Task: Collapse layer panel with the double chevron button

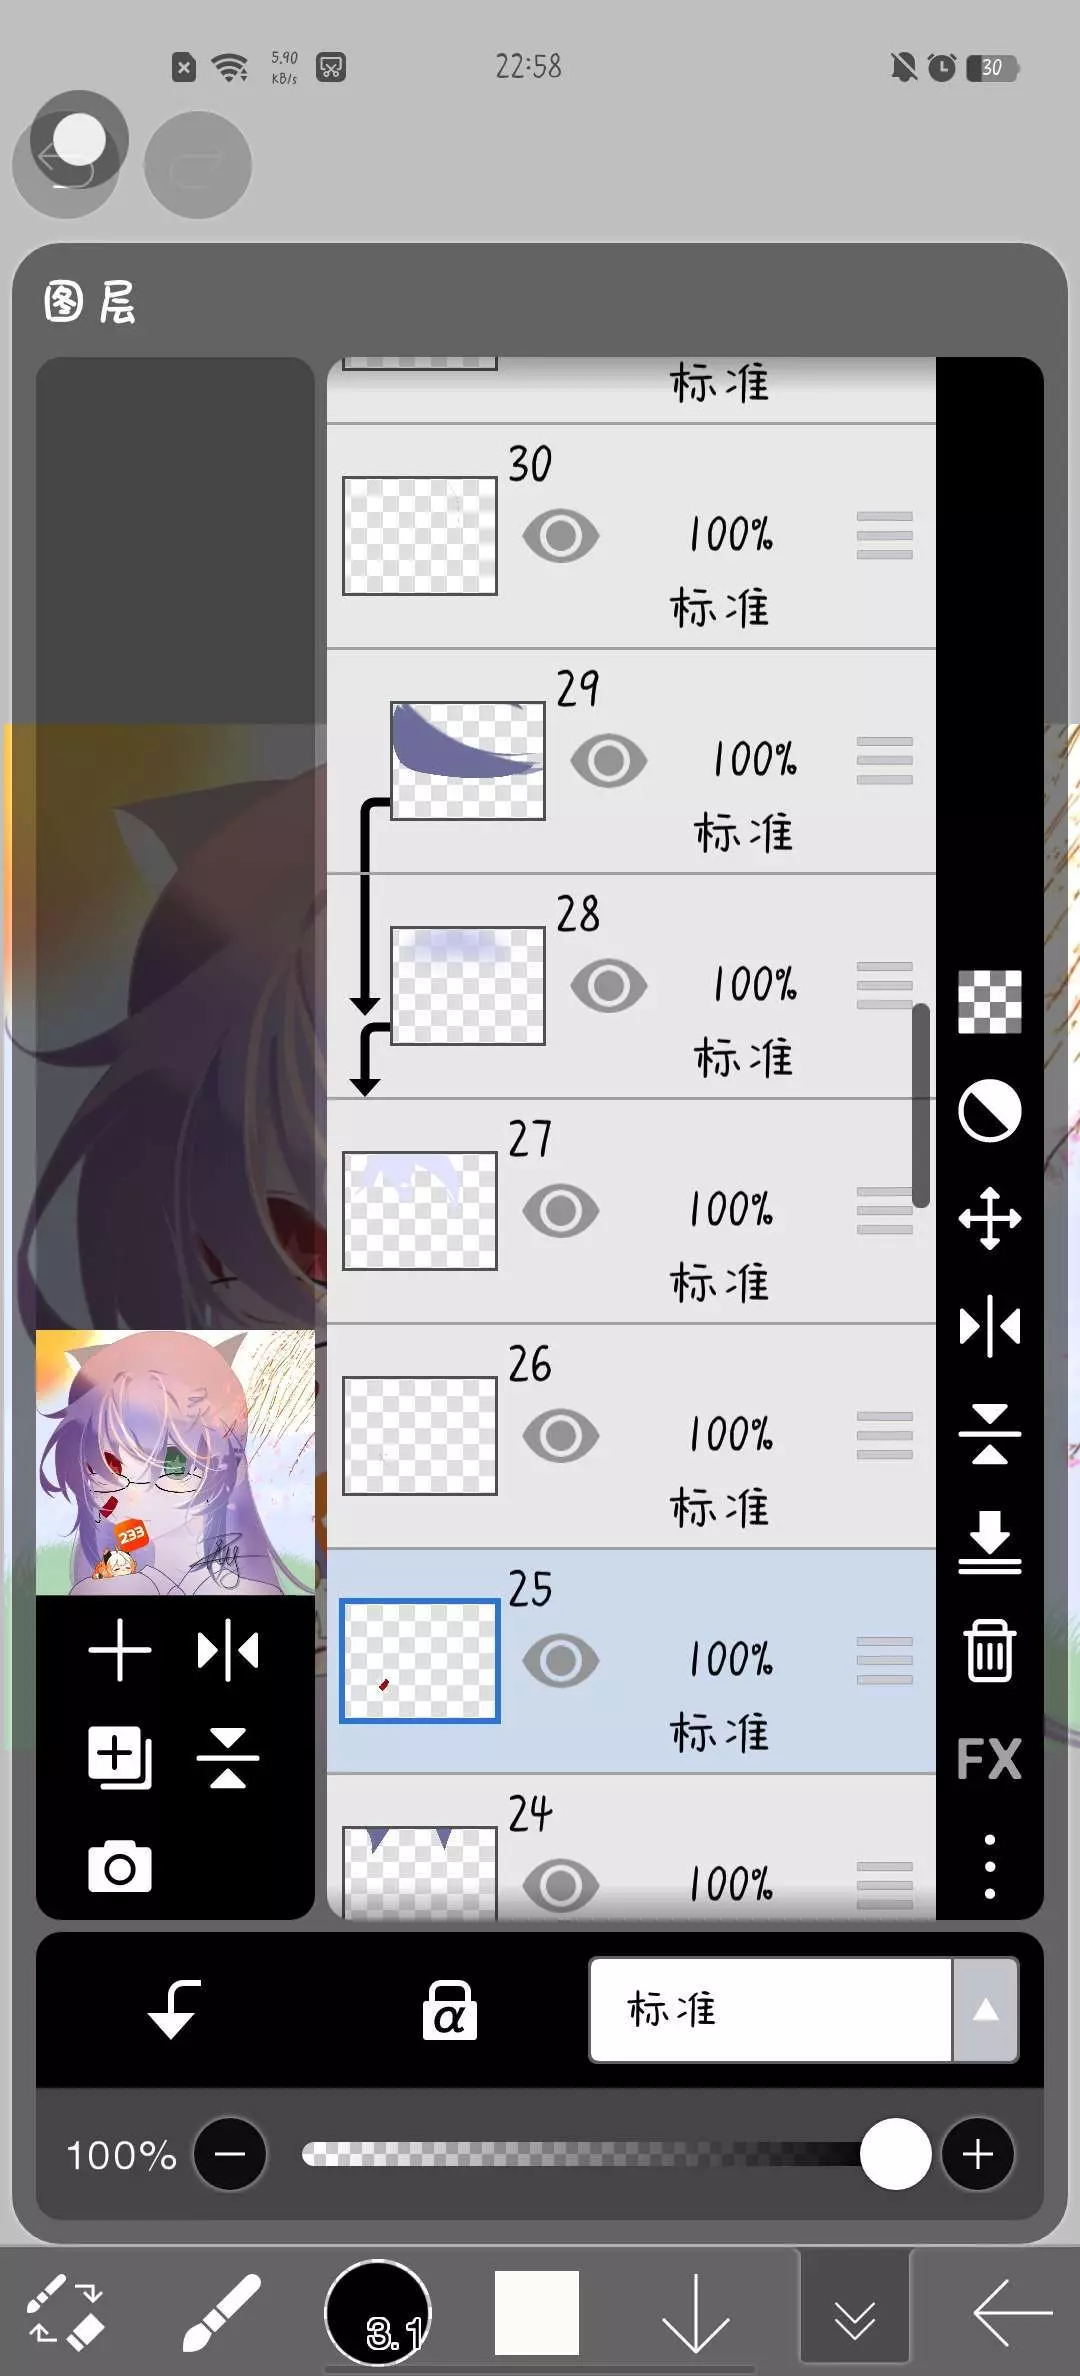Action: [x=855, y=2312]
